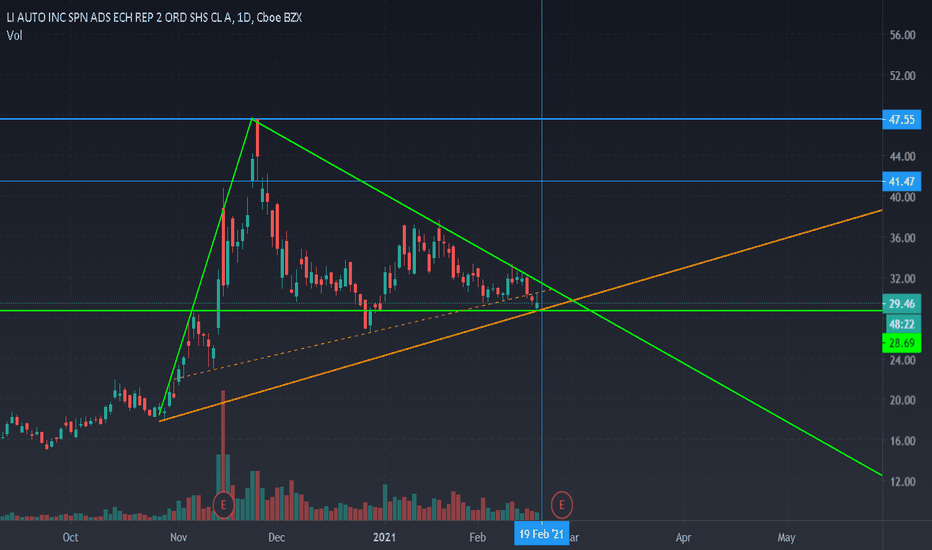Viewport: 932px width, 550px height.
Task: Click the 'Dec' time axis label
Action: 276,538
